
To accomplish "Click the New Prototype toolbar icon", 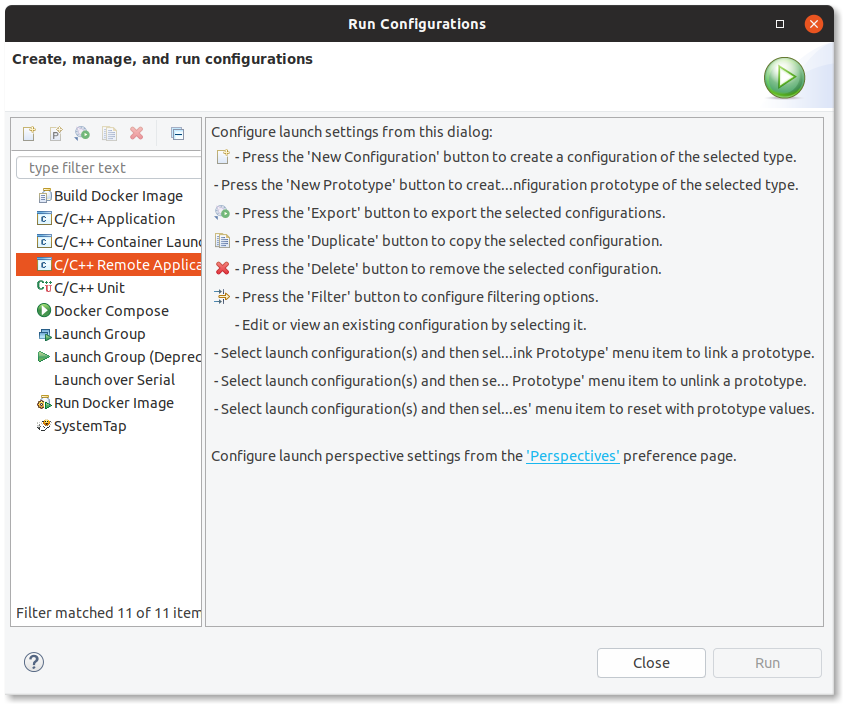I will tap(56, 133).
